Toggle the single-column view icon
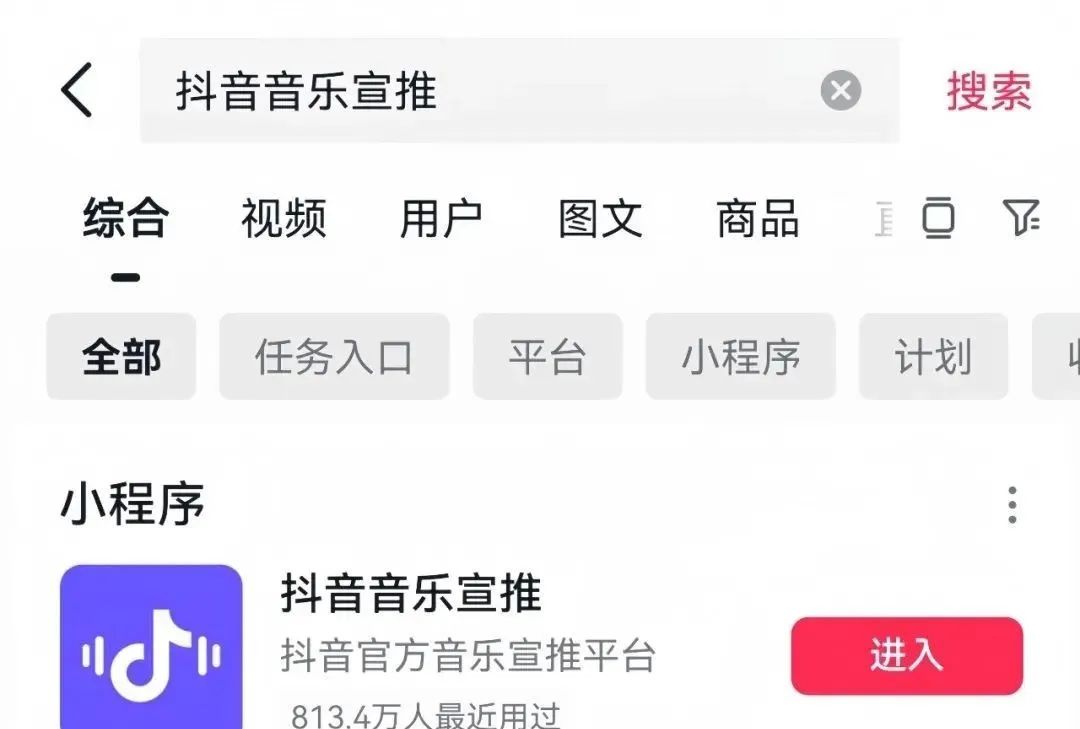 938,218
